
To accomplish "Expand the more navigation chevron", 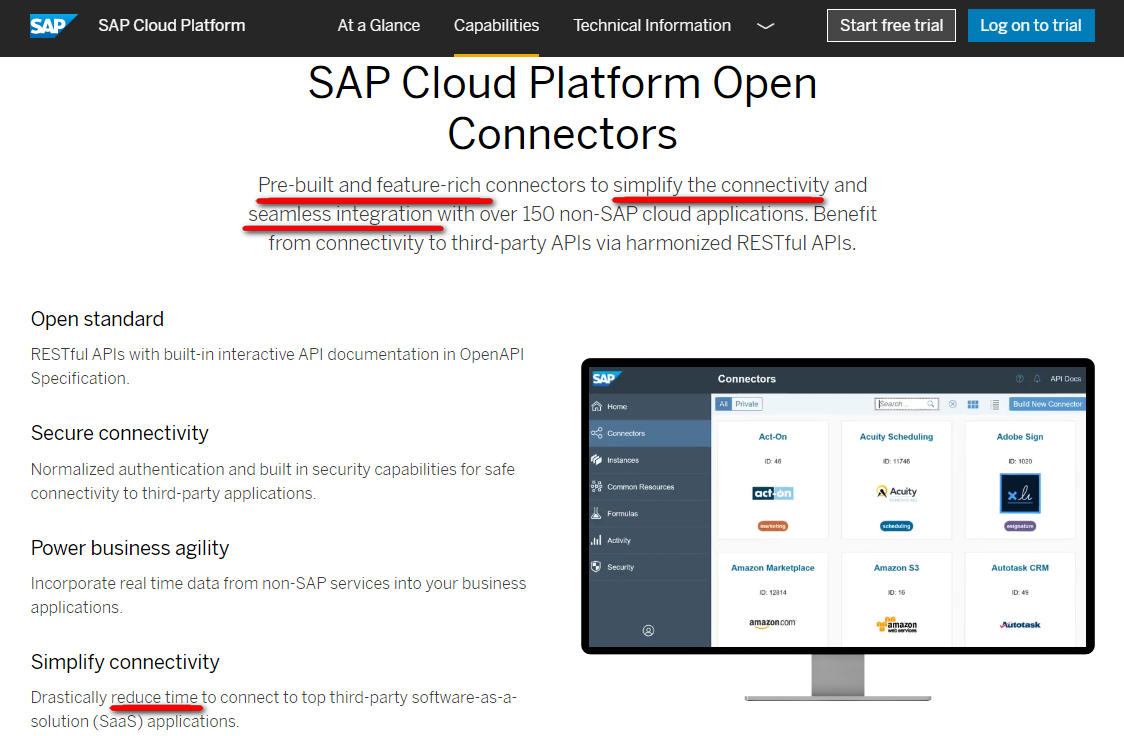I will click(x=766, y=26).
